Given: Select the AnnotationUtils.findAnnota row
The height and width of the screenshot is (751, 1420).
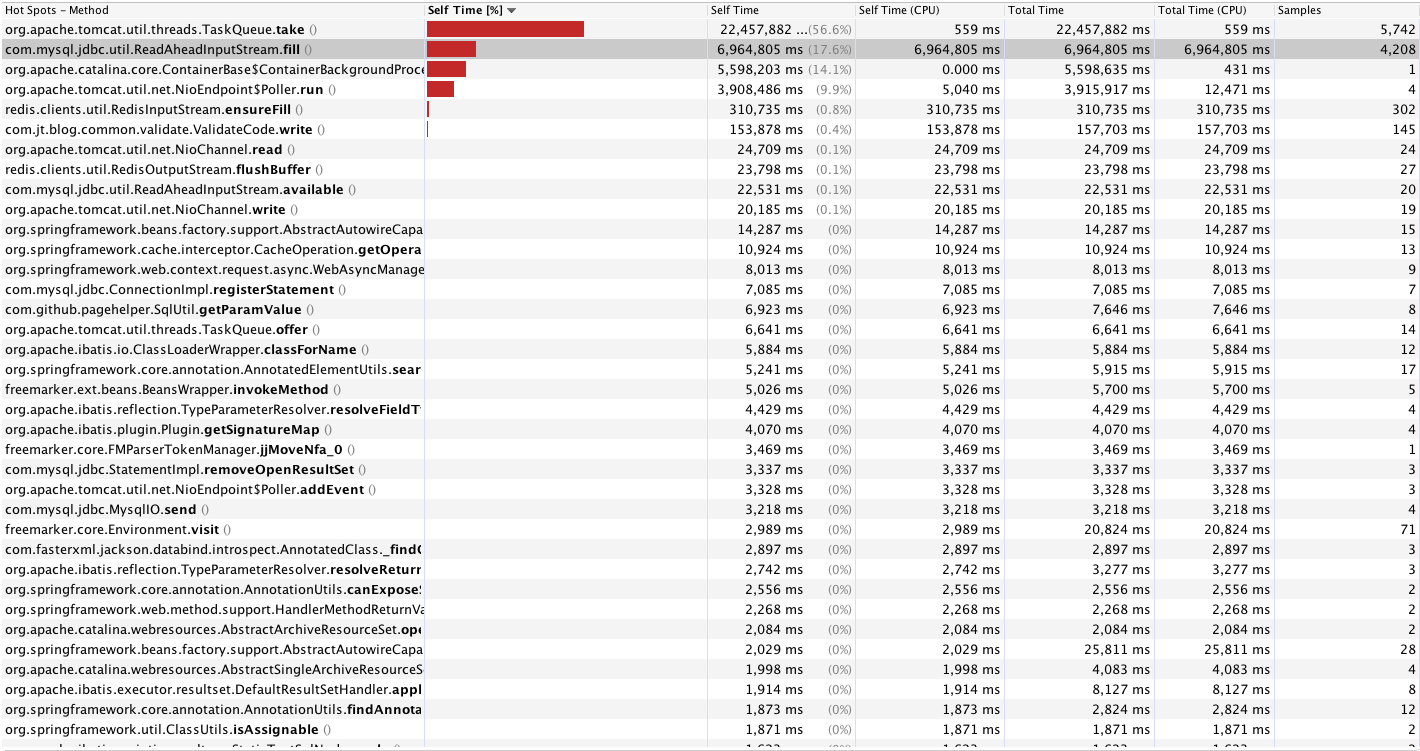Looking at the screenshot, I should tap(710, 710).
